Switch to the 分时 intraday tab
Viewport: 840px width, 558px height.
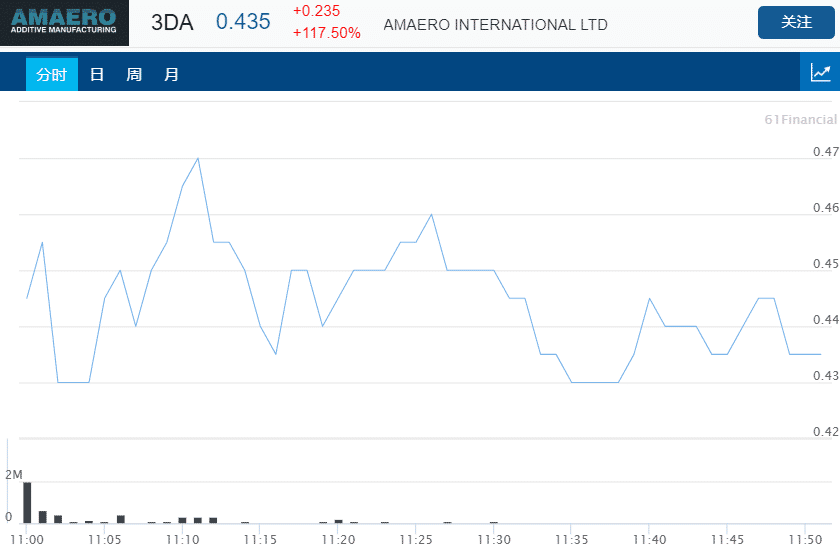(52, 74)
